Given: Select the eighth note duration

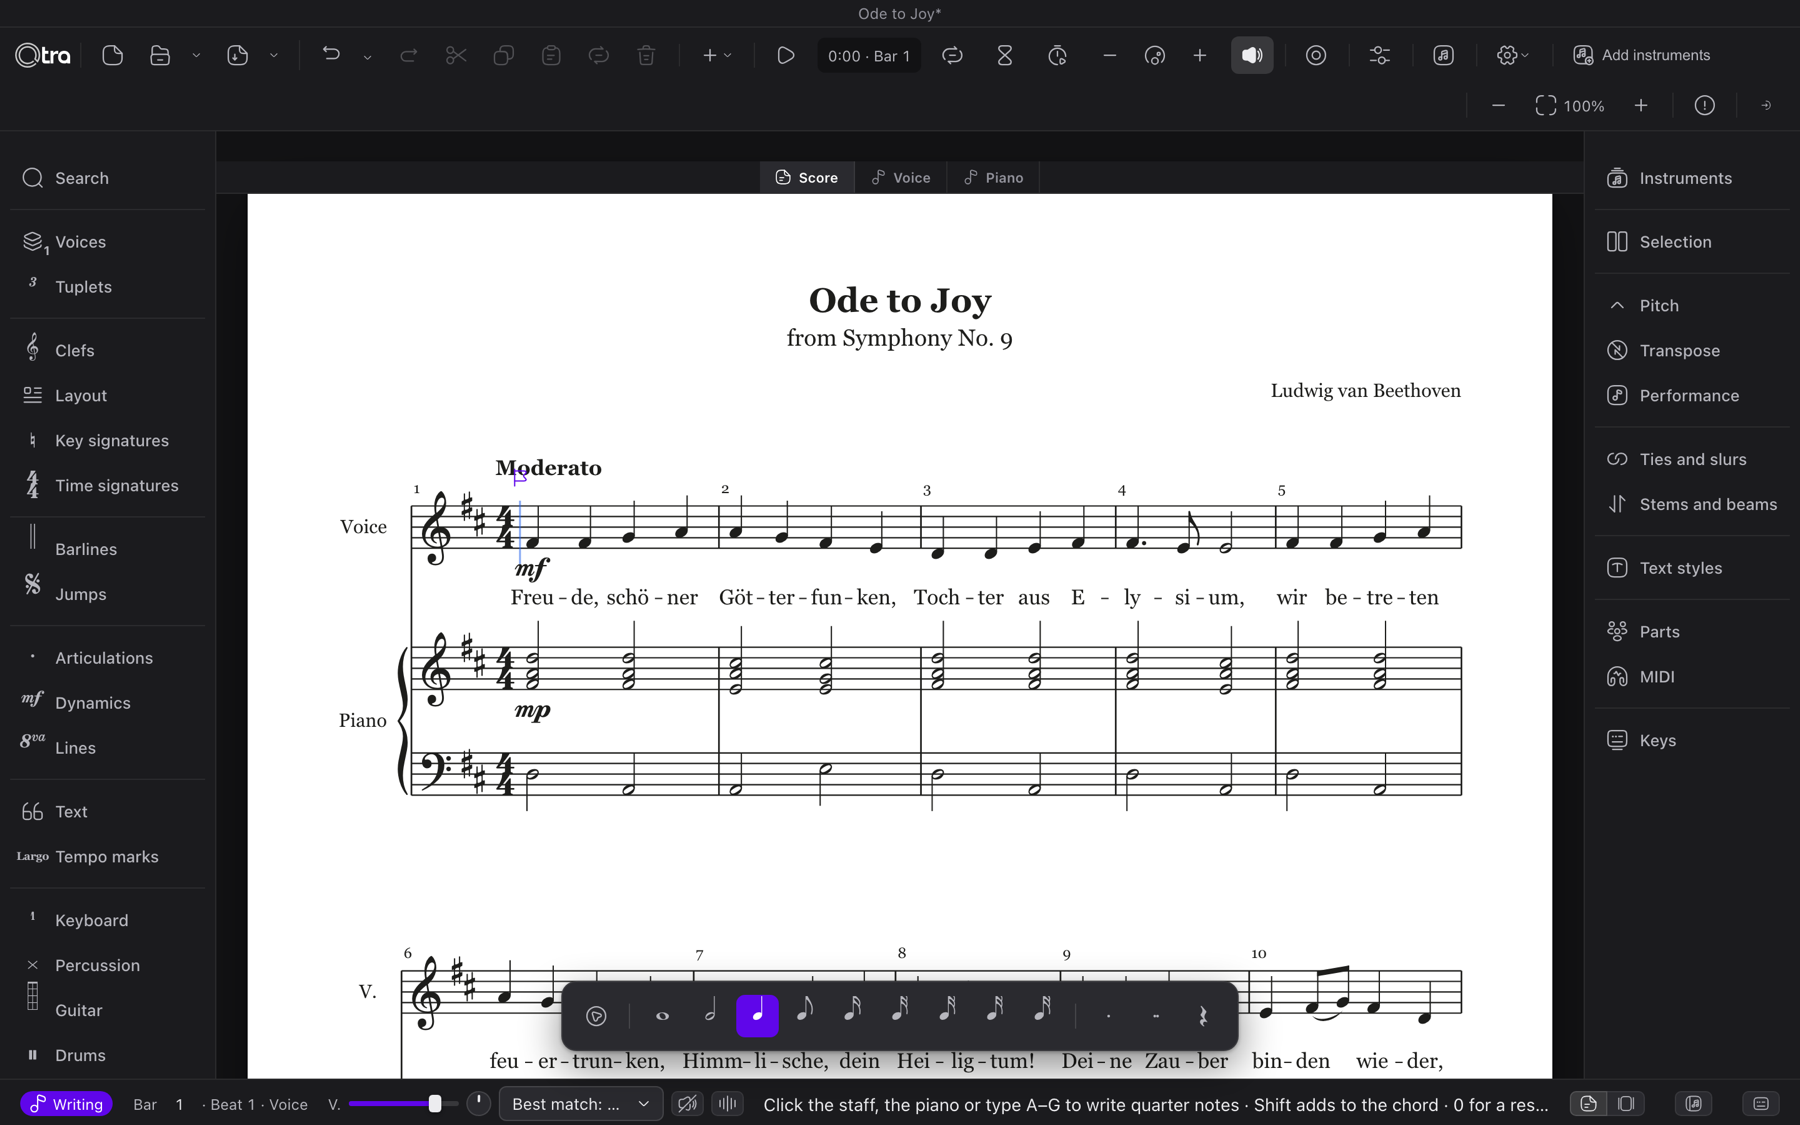Looking at the screenshot, I should [805, 1016].
